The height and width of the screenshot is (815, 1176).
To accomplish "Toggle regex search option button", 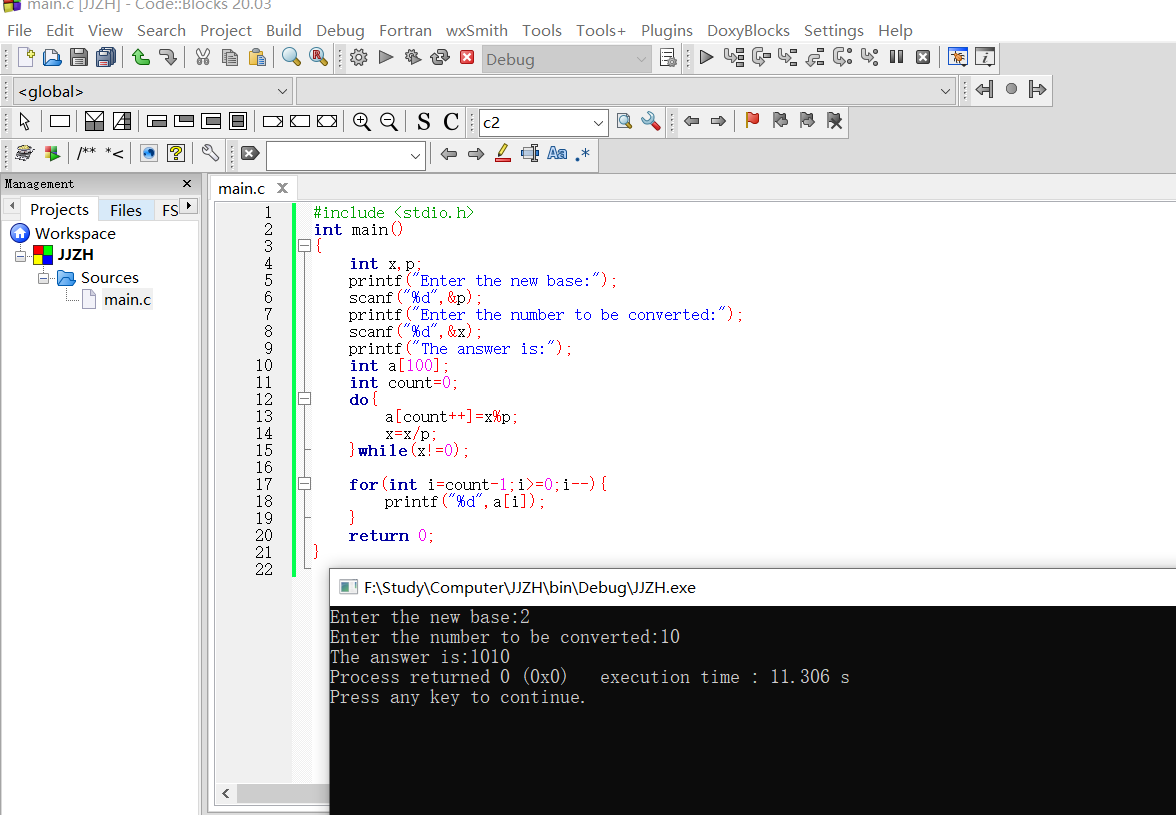I will click(583, 154).
